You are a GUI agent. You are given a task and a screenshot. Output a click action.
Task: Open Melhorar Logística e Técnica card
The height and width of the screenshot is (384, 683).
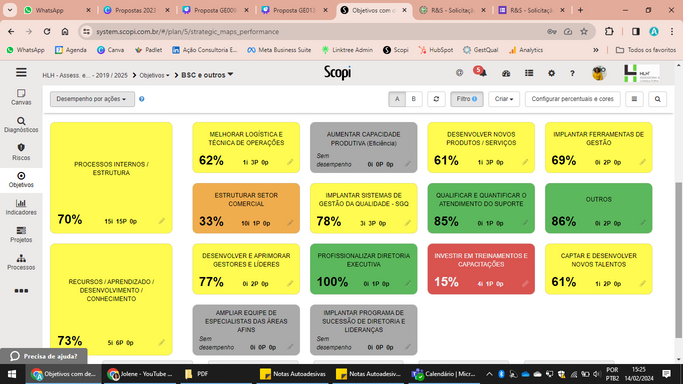246,148
